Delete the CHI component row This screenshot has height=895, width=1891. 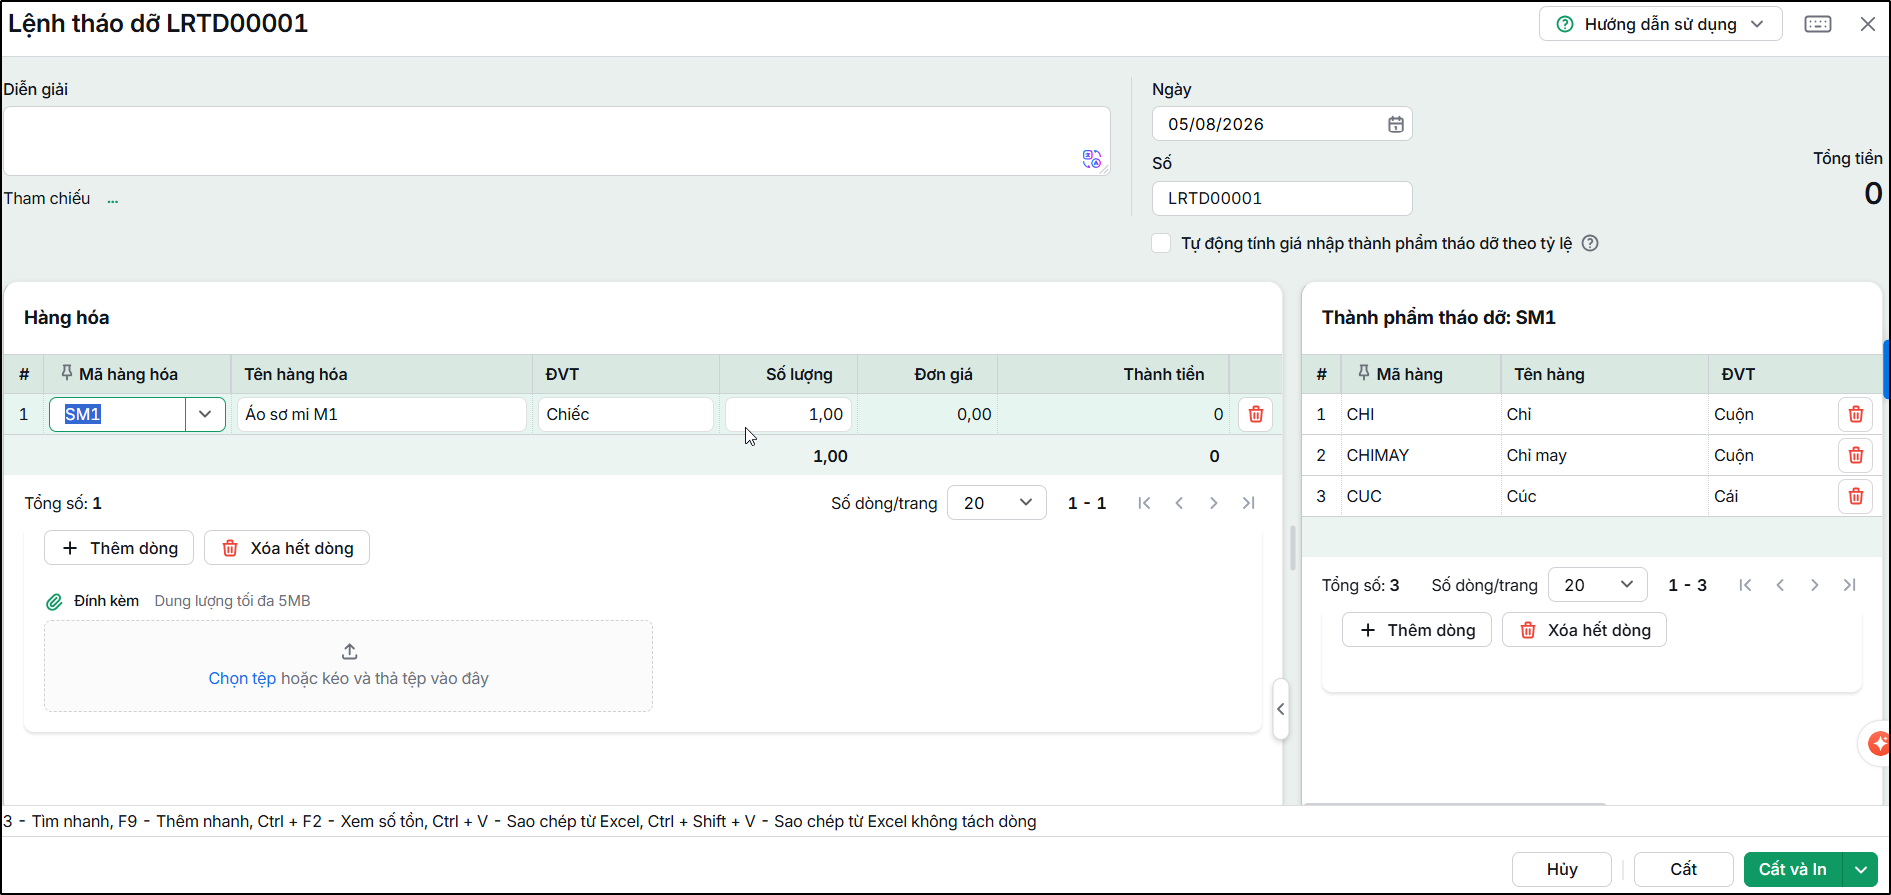tap(1855, 414)
